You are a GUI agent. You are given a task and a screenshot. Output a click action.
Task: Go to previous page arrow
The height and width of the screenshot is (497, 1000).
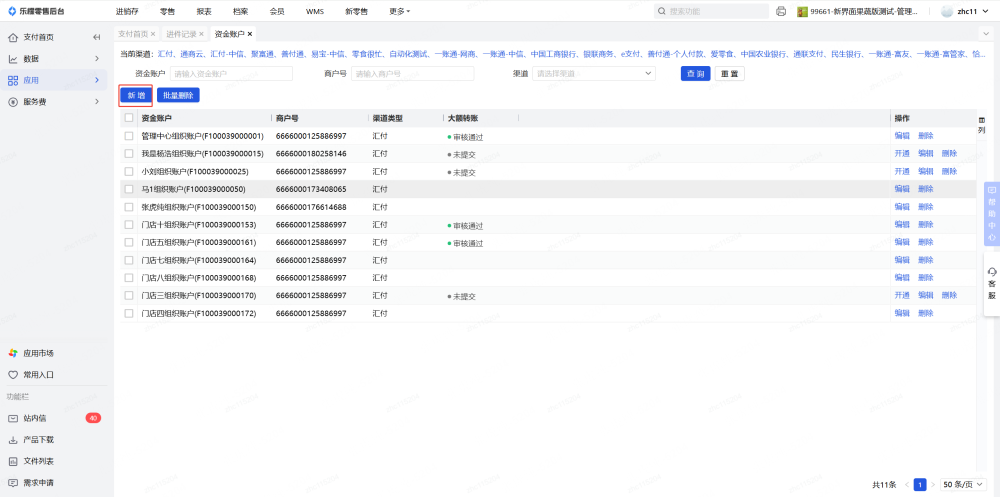pyautogui.click(x=906, y=485)
